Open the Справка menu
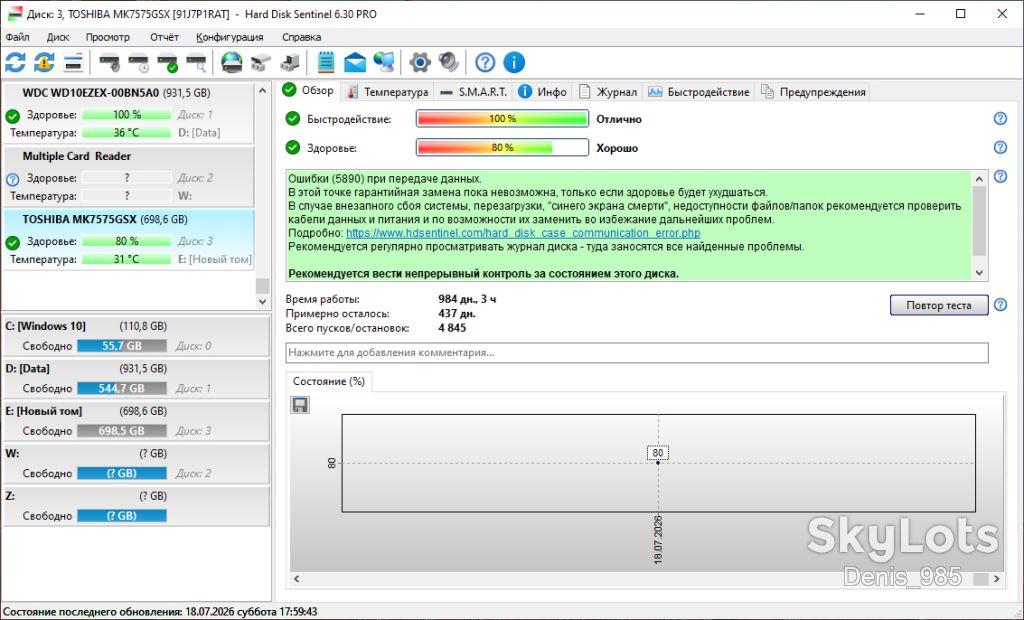 pos(301,37)
